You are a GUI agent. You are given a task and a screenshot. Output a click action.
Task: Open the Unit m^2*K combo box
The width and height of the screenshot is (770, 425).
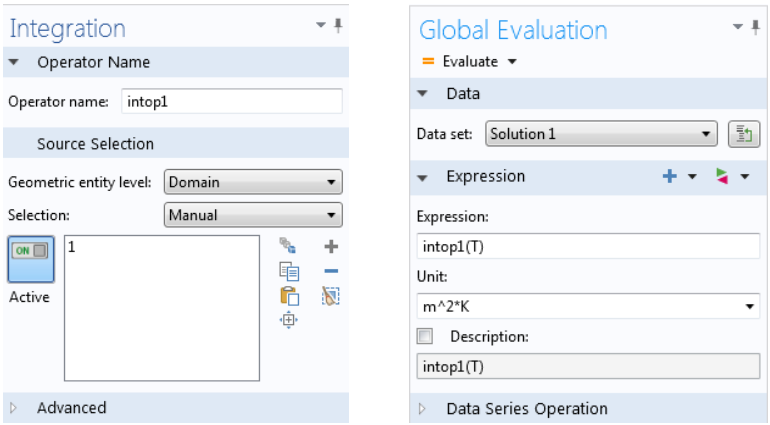tap(588, 306)
